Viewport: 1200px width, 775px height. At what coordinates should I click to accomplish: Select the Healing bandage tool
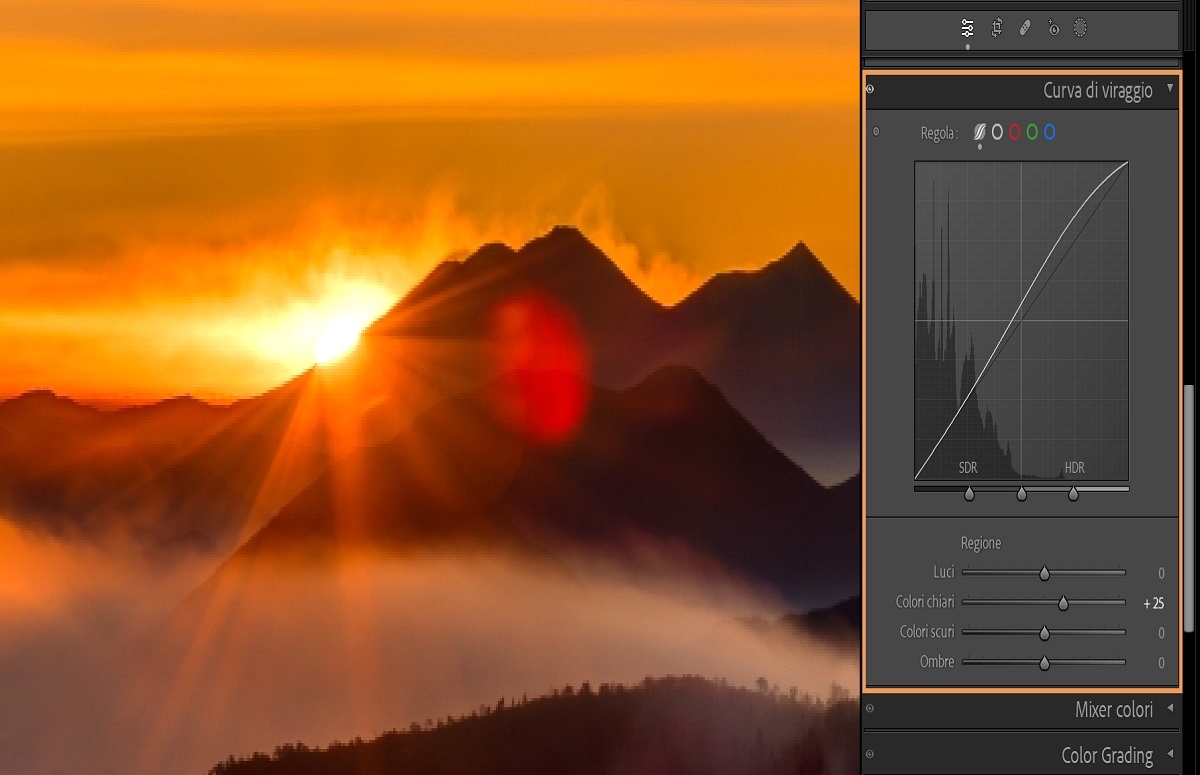(x=1025, y=29)
